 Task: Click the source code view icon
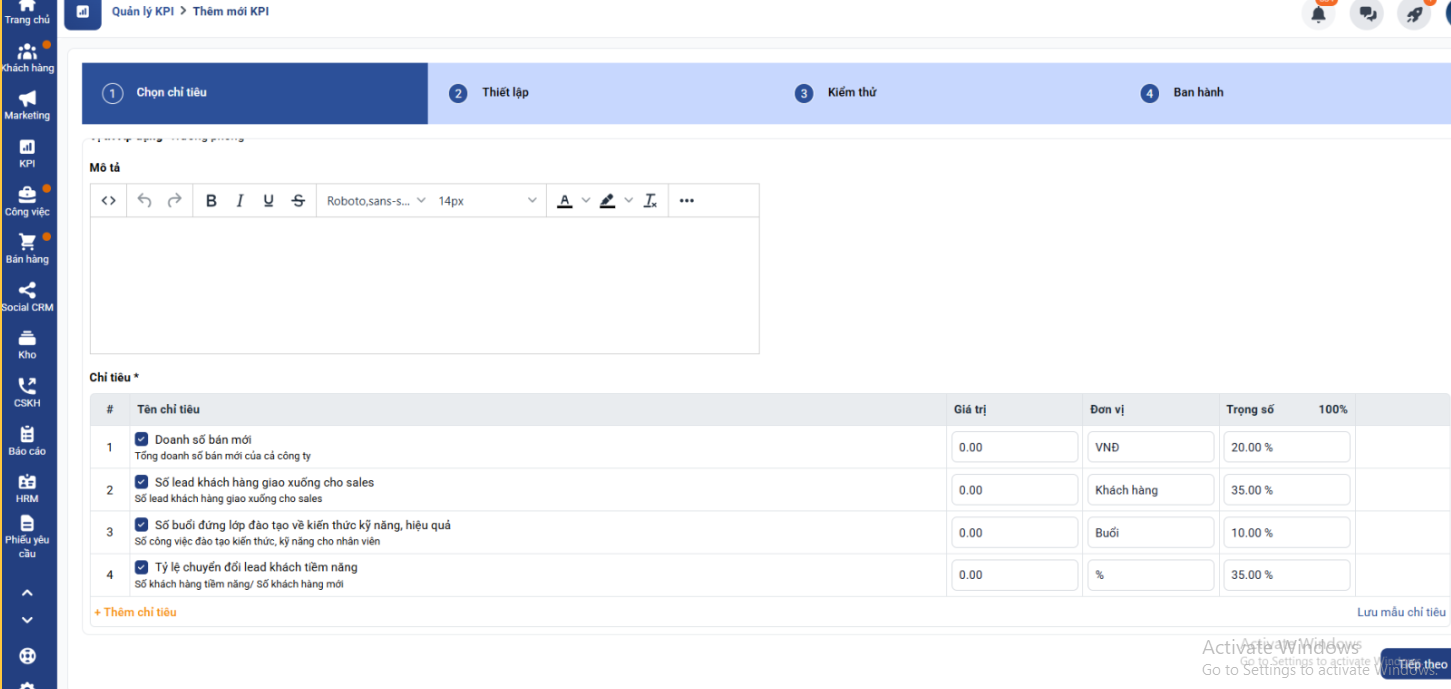(x=109, y=201)
